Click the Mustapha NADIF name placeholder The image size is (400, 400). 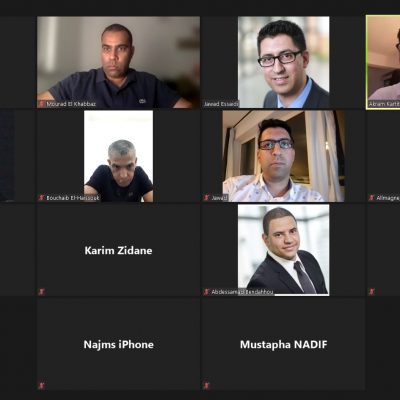point(284,344)
